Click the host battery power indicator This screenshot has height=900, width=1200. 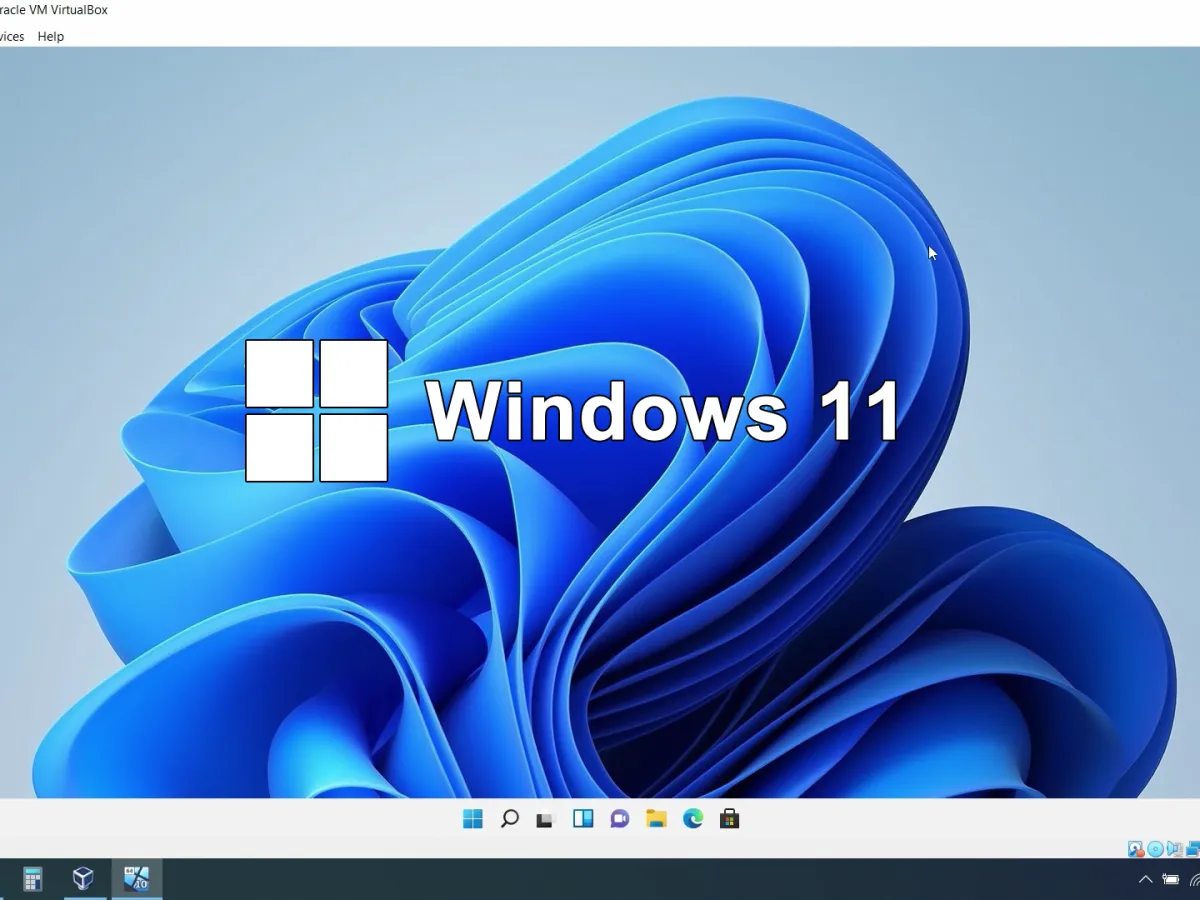[x=1171, y=880]
